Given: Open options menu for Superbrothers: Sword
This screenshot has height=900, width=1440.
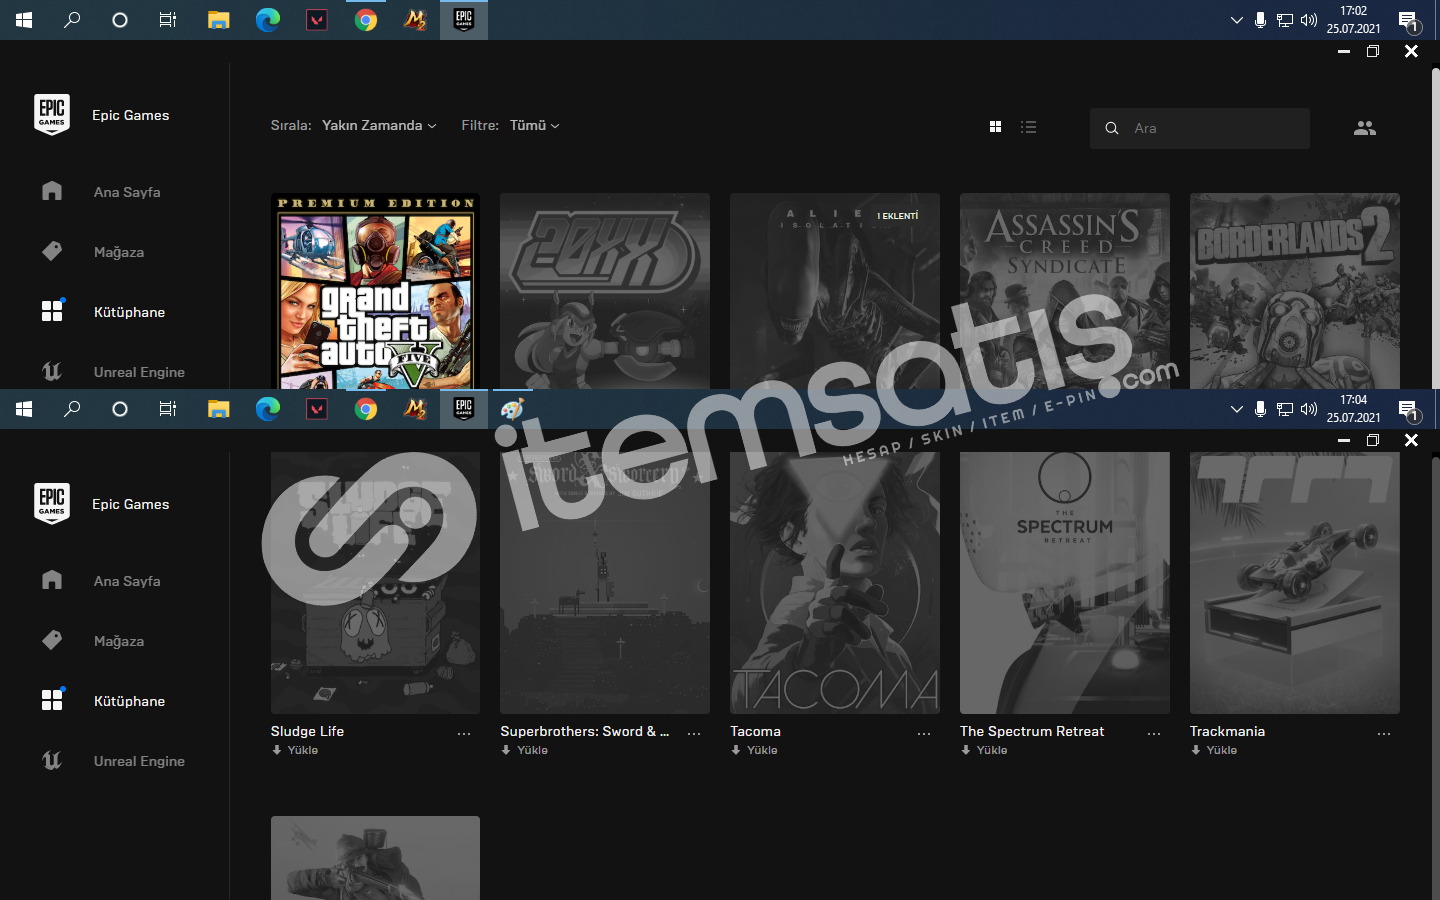Looking at the screenshot, I should coord(694,734).
